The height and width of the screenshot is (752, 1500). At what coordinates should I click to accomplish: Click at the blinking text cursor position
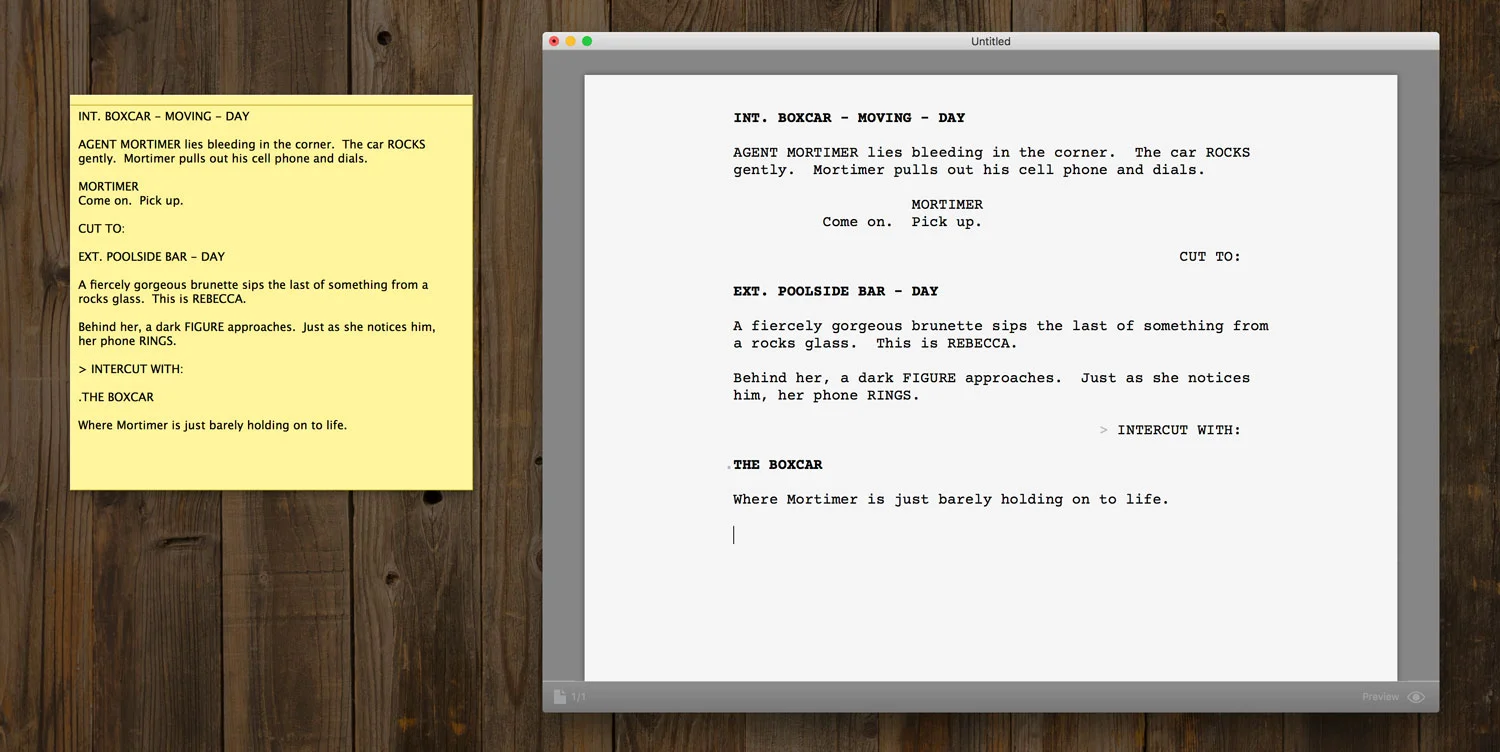pyautogui.click(x=734, y=534)
